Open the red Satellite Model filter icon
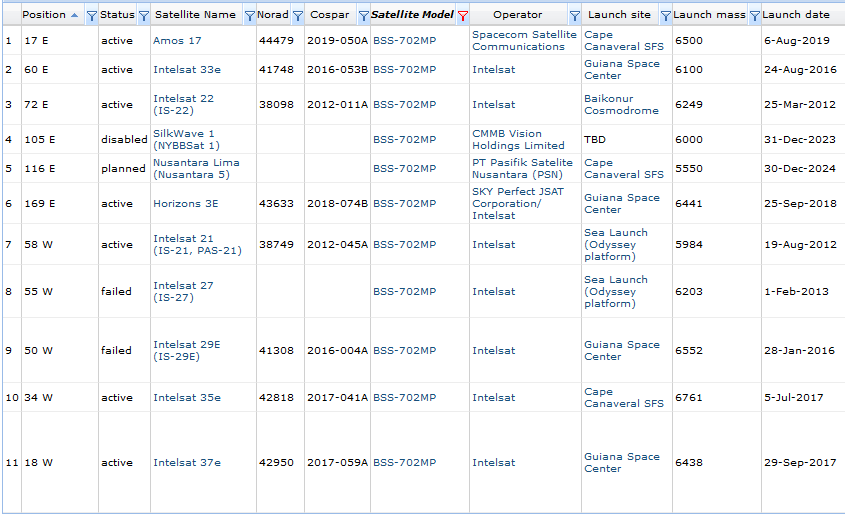This screenshot has height=517, width=845. (x=462, y=16)
